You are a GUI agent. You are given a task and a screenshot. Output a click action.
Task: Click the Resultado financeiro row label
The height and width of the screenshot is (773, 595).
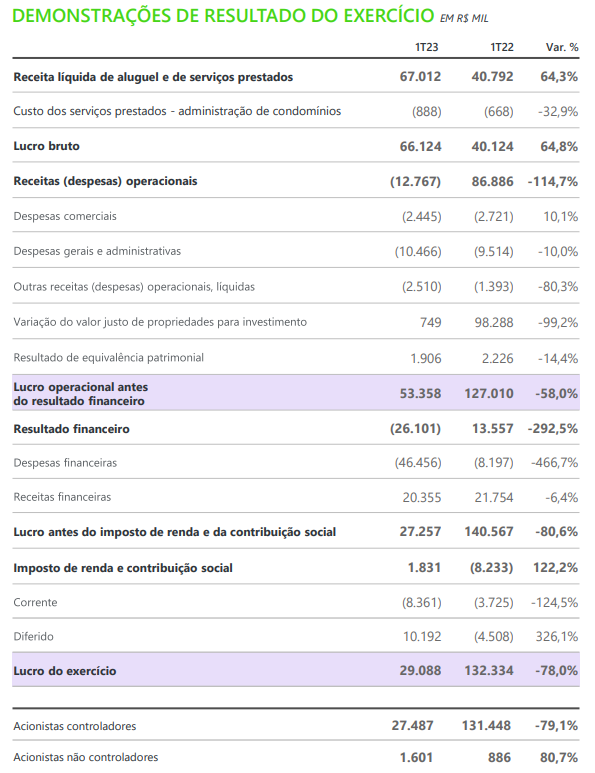(71, 429)
